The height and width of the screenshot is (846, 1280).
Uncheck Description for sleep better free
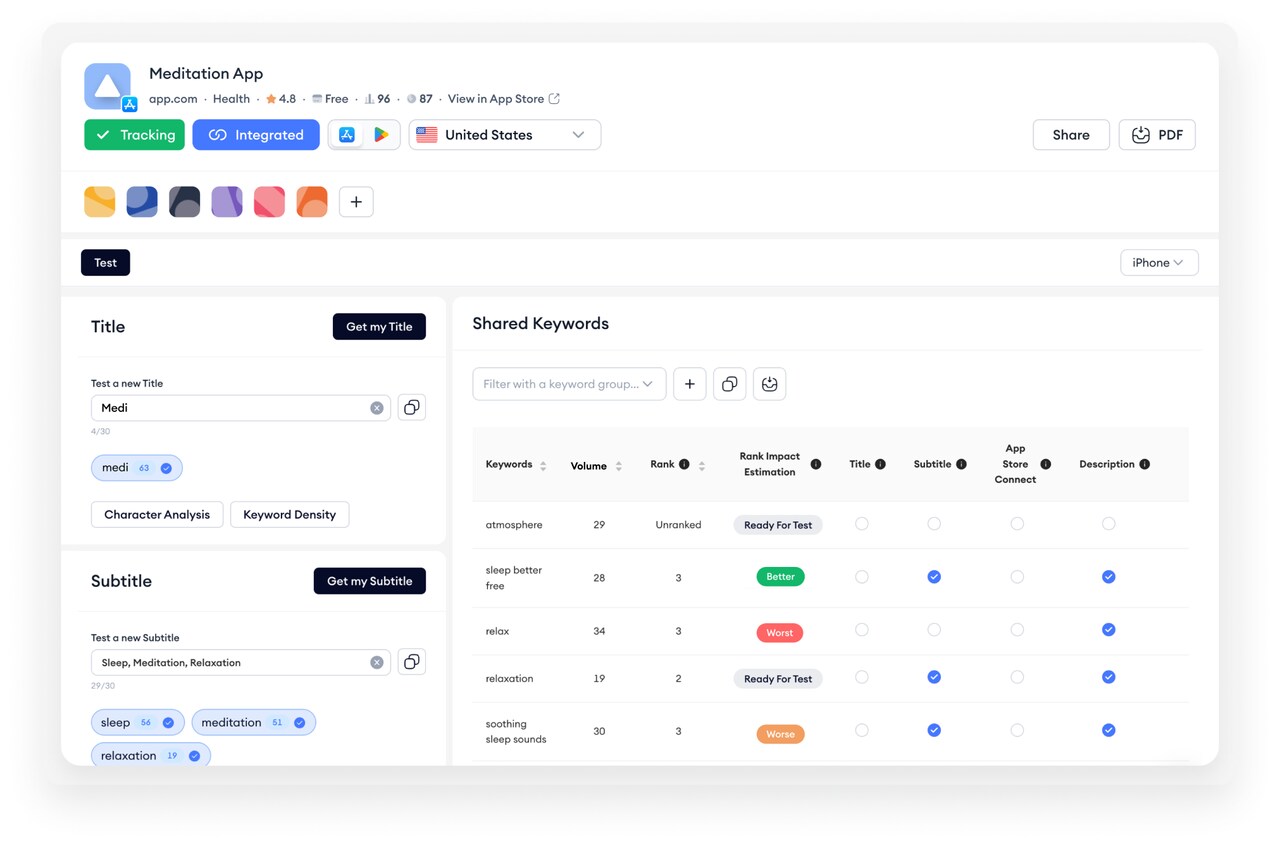1108,577
